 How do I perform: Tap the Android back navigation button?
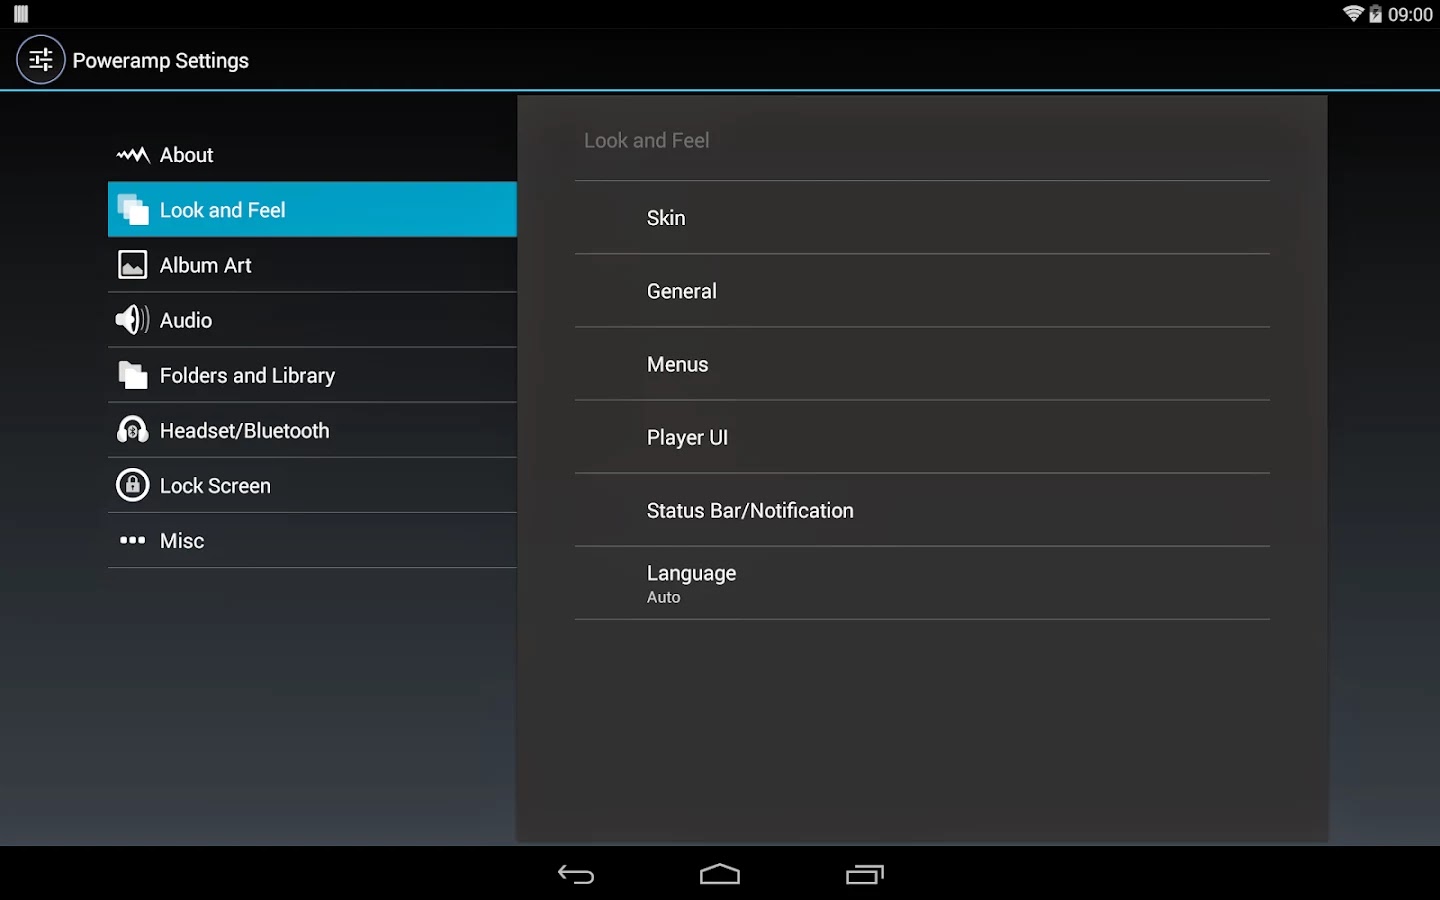tap(576, 874)
